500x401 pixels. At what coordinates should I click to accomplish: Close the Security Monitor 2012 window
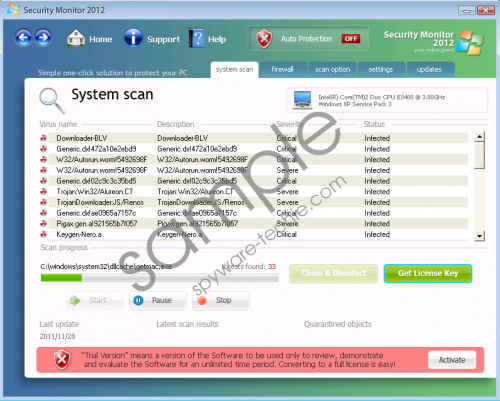tap(486, 10)
